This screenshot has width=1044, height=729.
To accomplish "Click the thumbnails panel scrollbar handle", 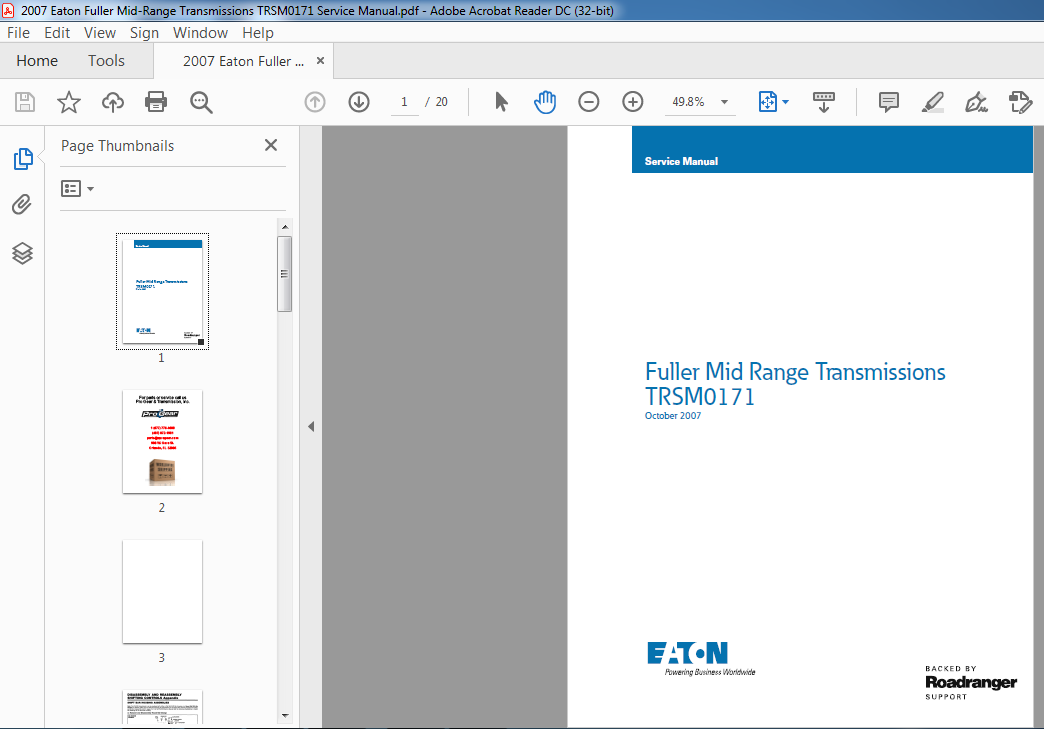I will 285,274.
